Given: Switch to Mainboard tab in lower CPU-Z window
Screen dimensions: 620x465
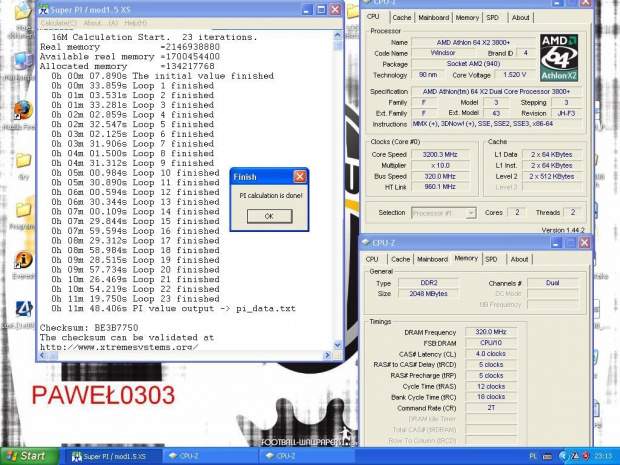Looking at the screenshot, I should (432, 259).
